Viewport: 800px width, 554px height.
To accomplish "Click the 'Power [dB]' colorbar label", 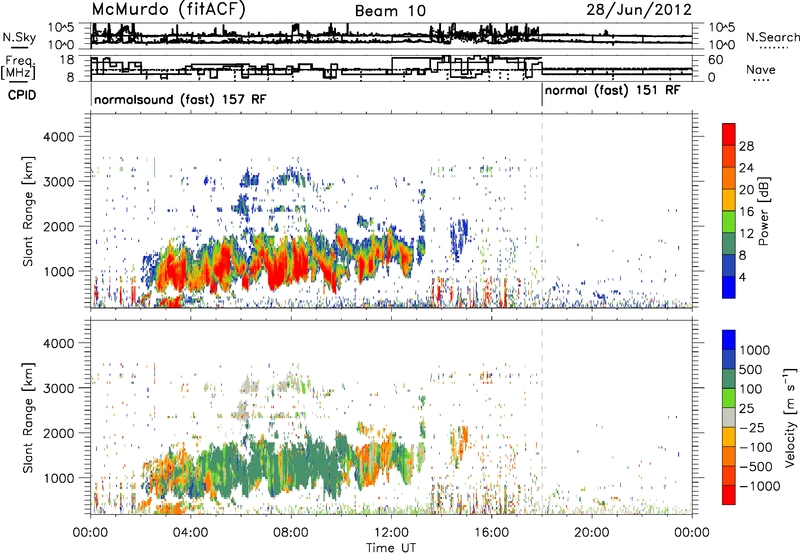I will 763,211.
